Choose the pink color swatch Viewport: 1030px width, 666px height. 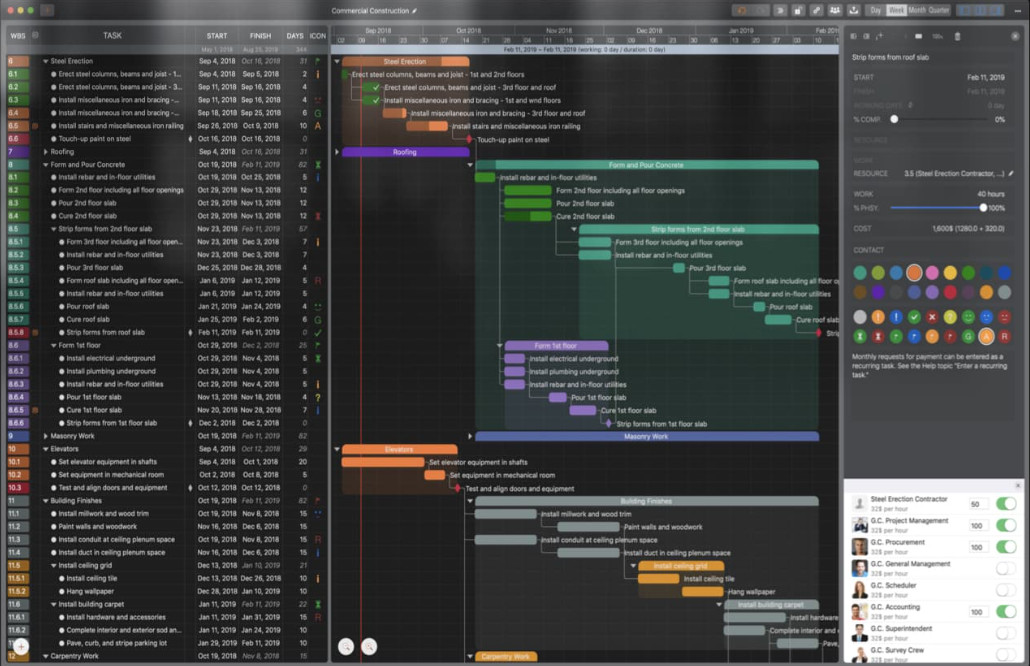[932, 273]
